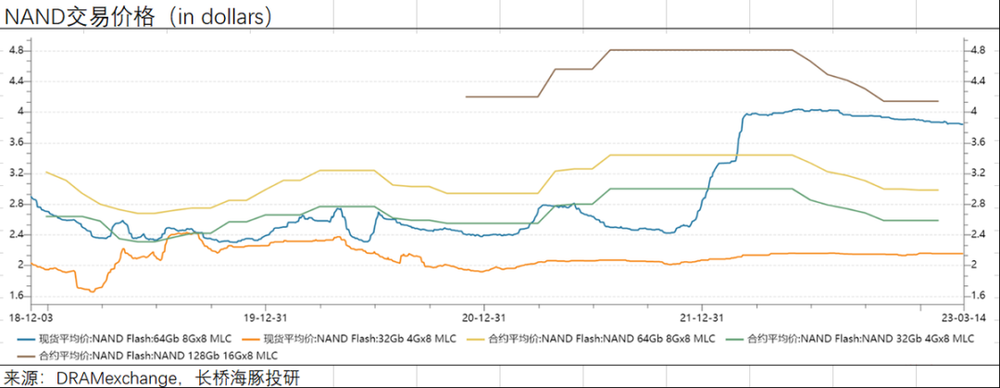
Task: Click the green NAND 32Gb contract legend swatch
Action: click(735, 339)
